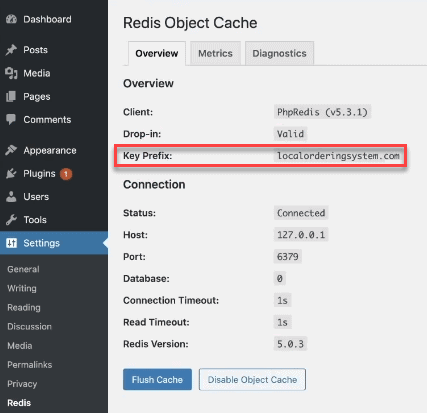
Task: Switch to the Metrics tab
Action: tap(215, 53)
